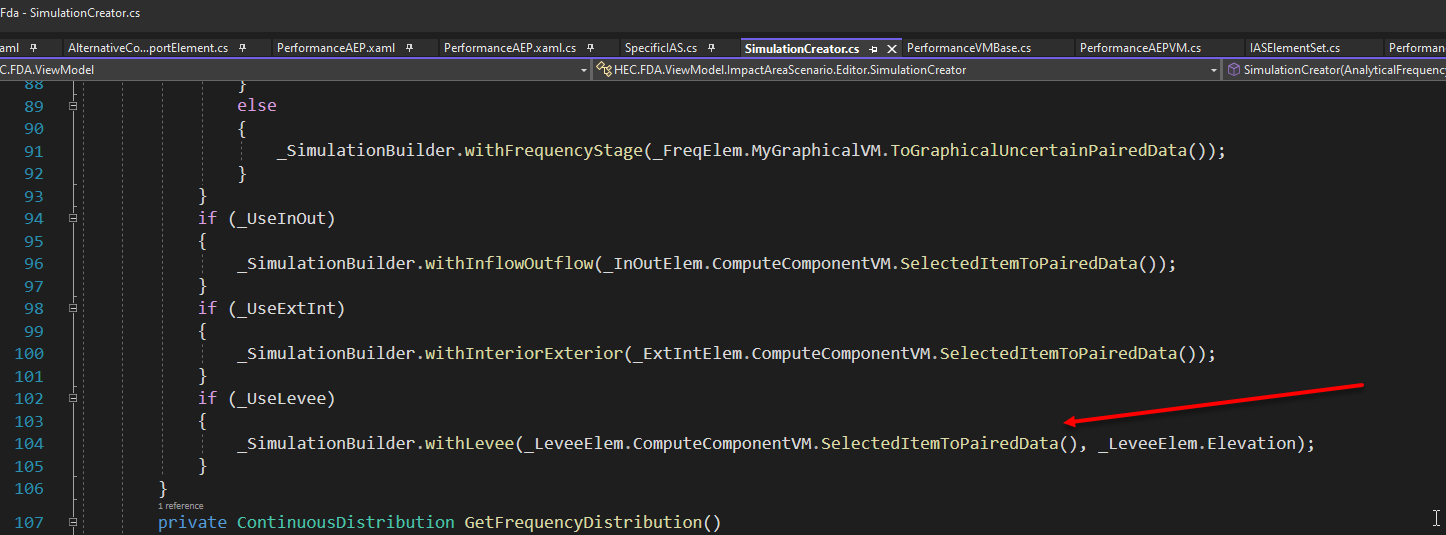The height and width of the screenshot is (535, 1446).
Task: Open the '1 reference' CodeLens link
Action: [x=180, y=506]
